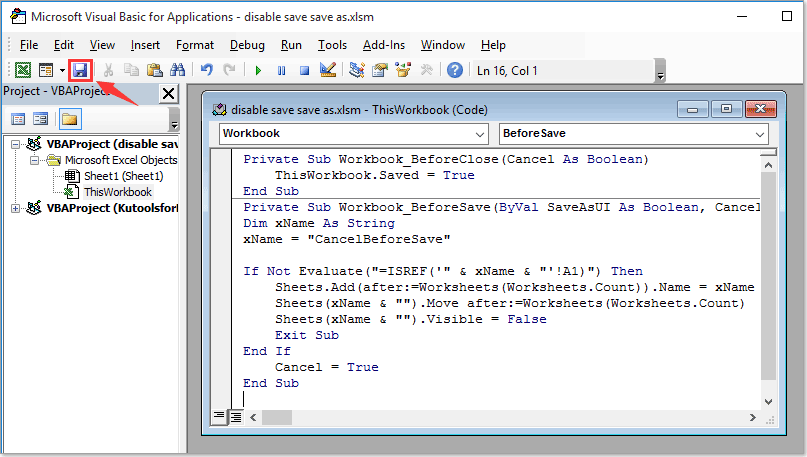Undo last edit using the undo arrow
807x457 pixels.
[207, 70]
